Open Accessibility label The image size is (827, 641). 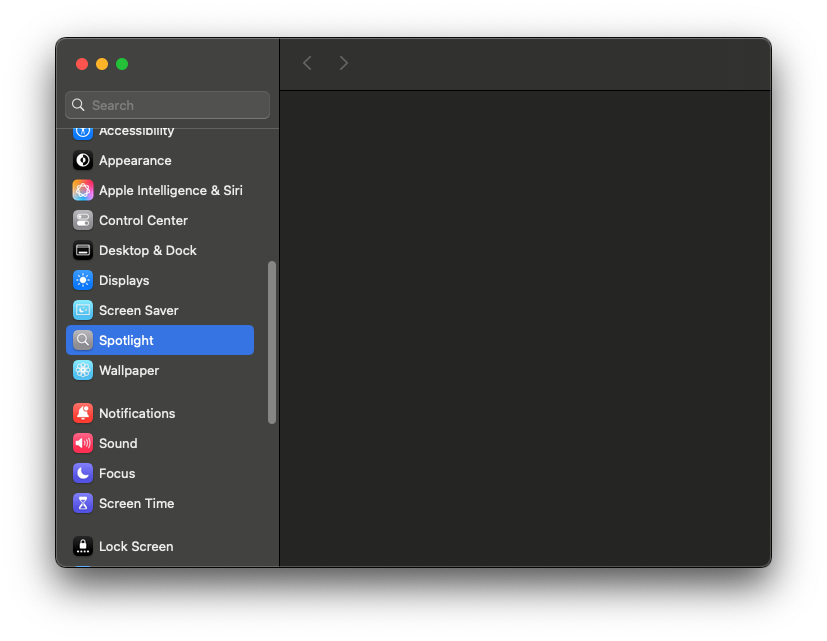(x=137, y=132)
